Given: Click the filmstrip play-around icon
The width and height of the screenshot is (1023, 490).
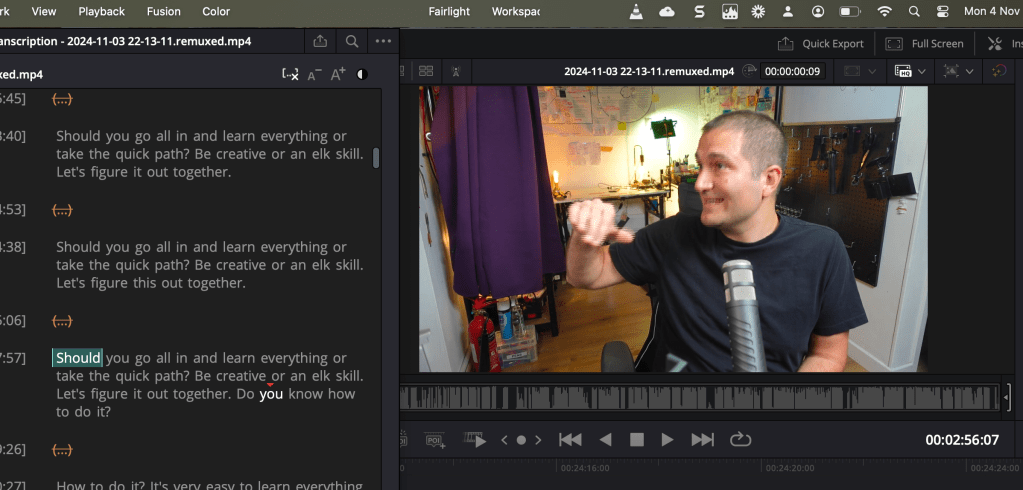Looking at the screenshot, I should coord(475,440).
